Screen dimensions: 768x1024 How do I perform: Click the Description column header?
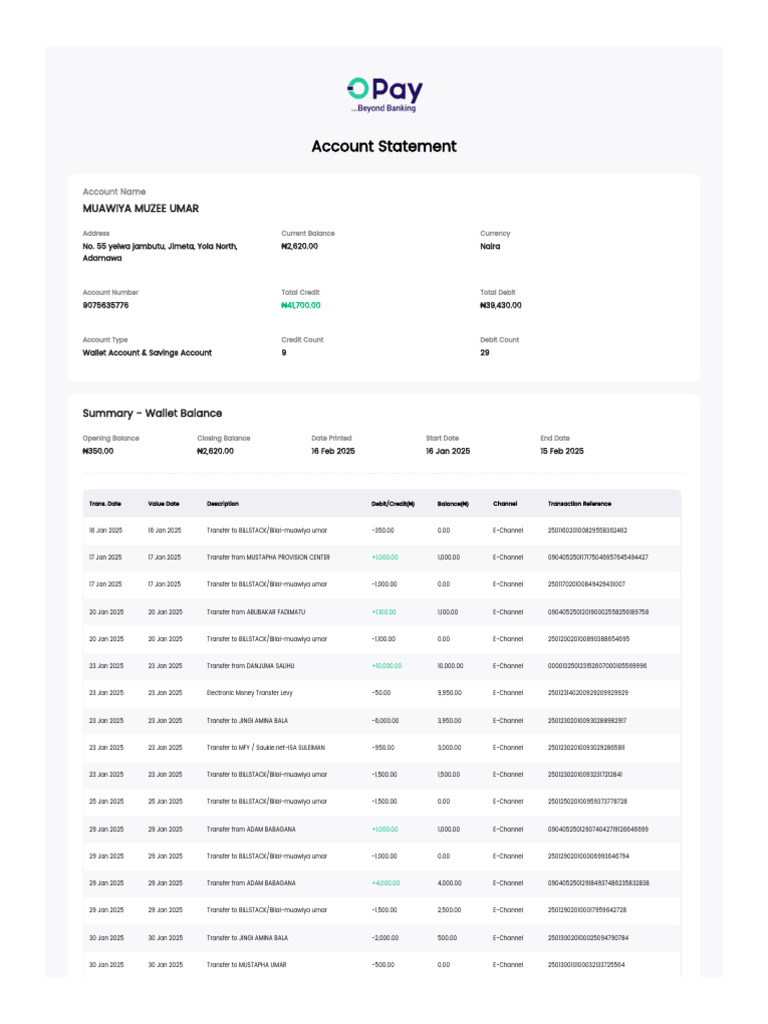point(223,504)
